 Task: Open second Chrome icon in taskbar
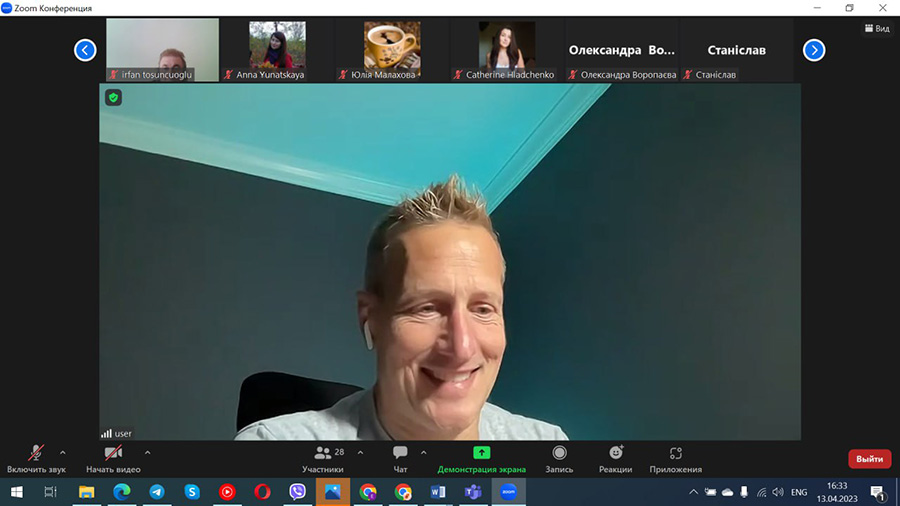[403, 492]
